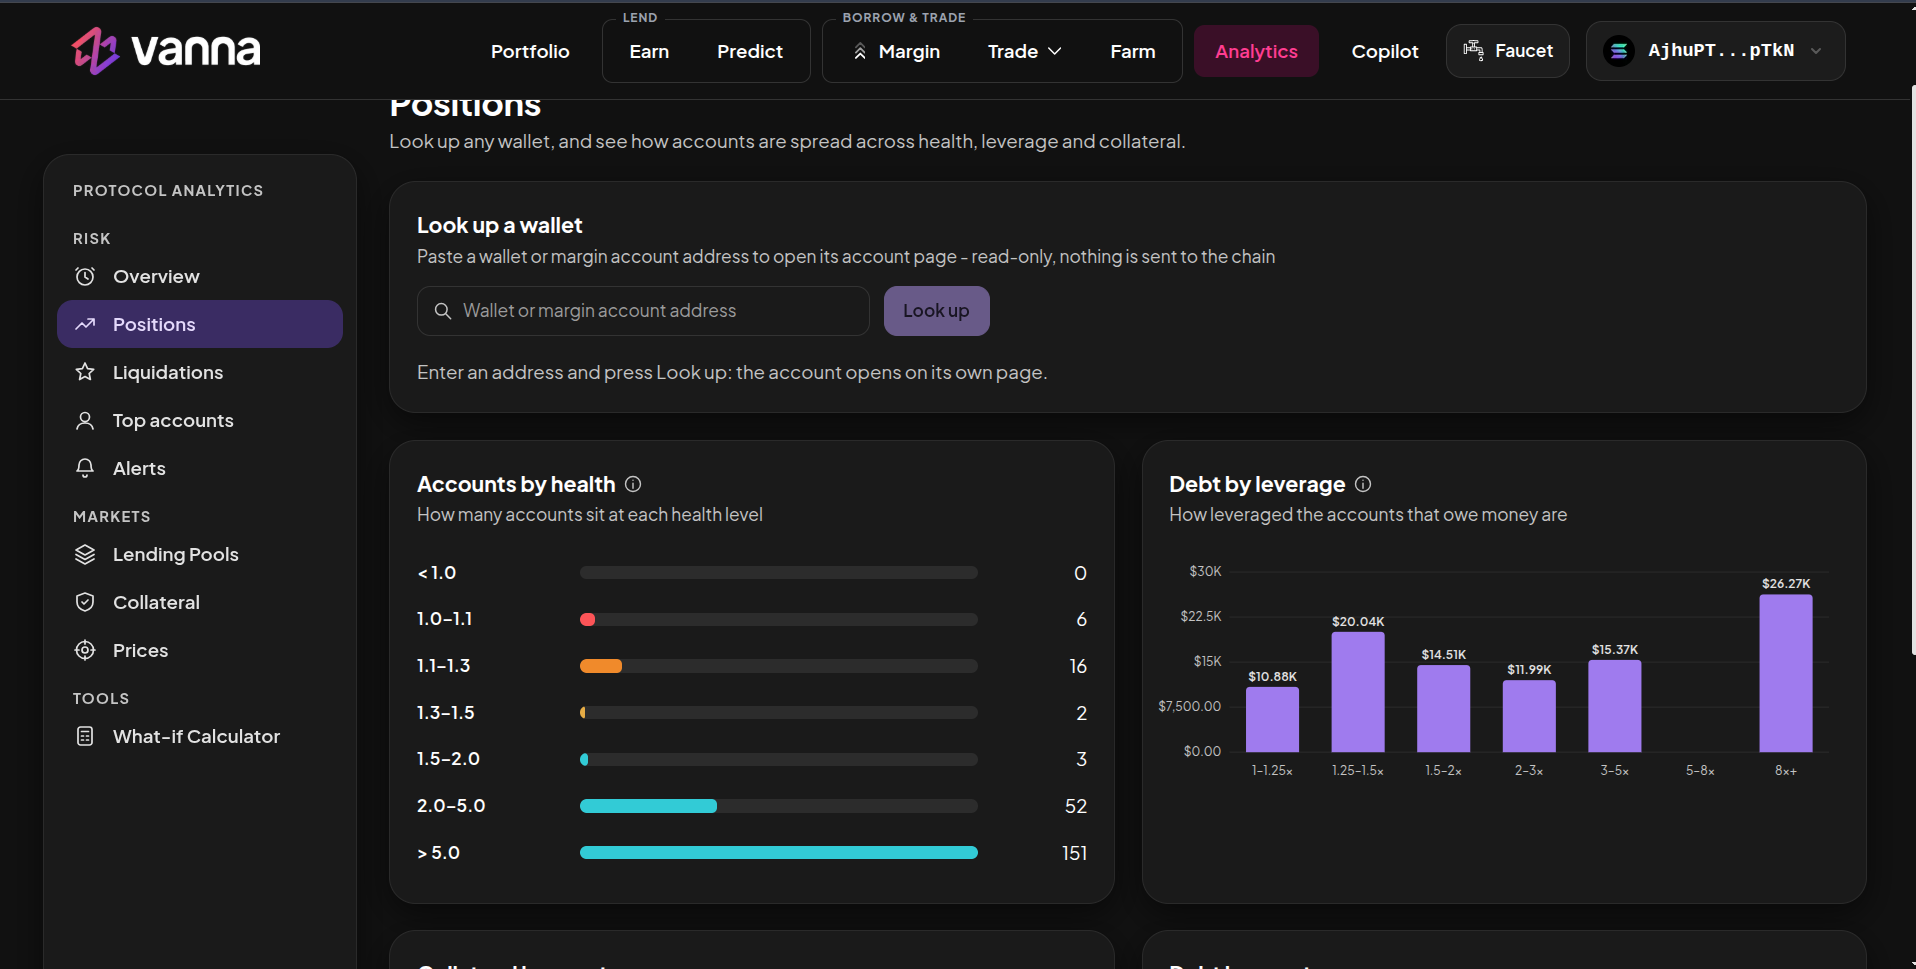Open the Portfolio tab
The image size is (1916, 969).
pyautogui.click(x=530, y=51)
